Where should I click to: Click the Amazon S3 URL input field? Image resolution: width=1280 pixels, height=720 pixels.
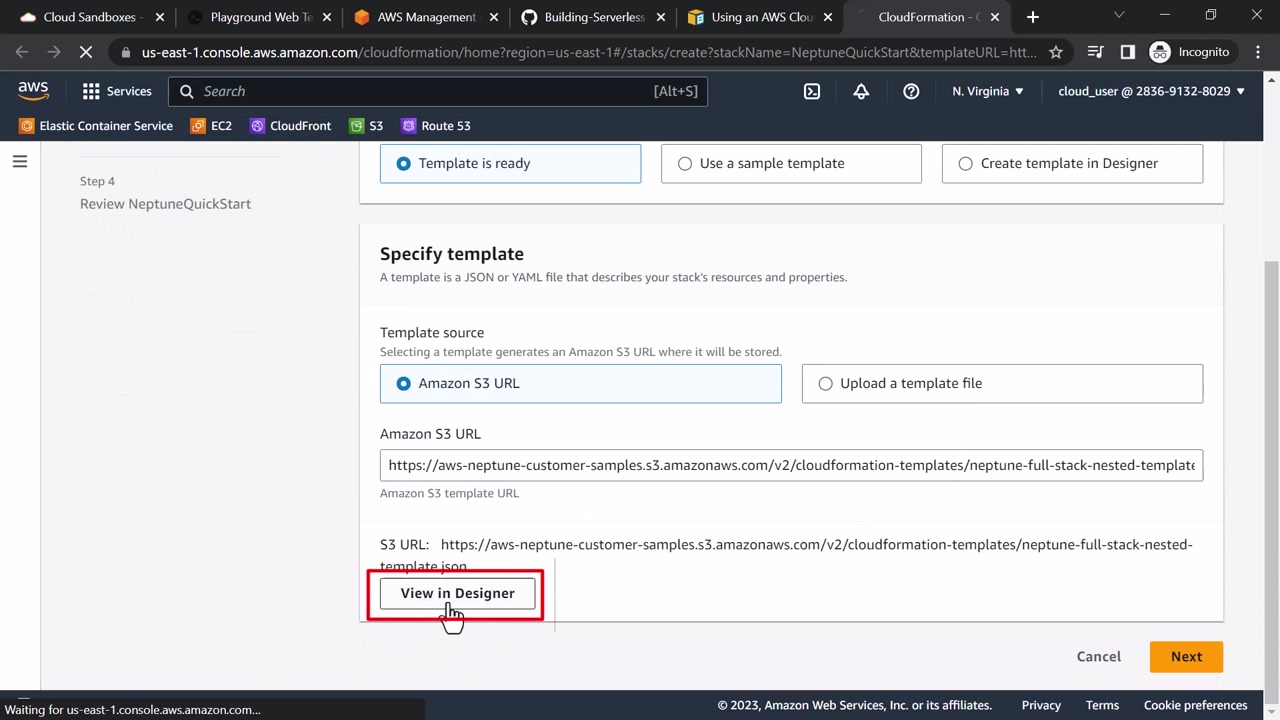tap(791, 465)
